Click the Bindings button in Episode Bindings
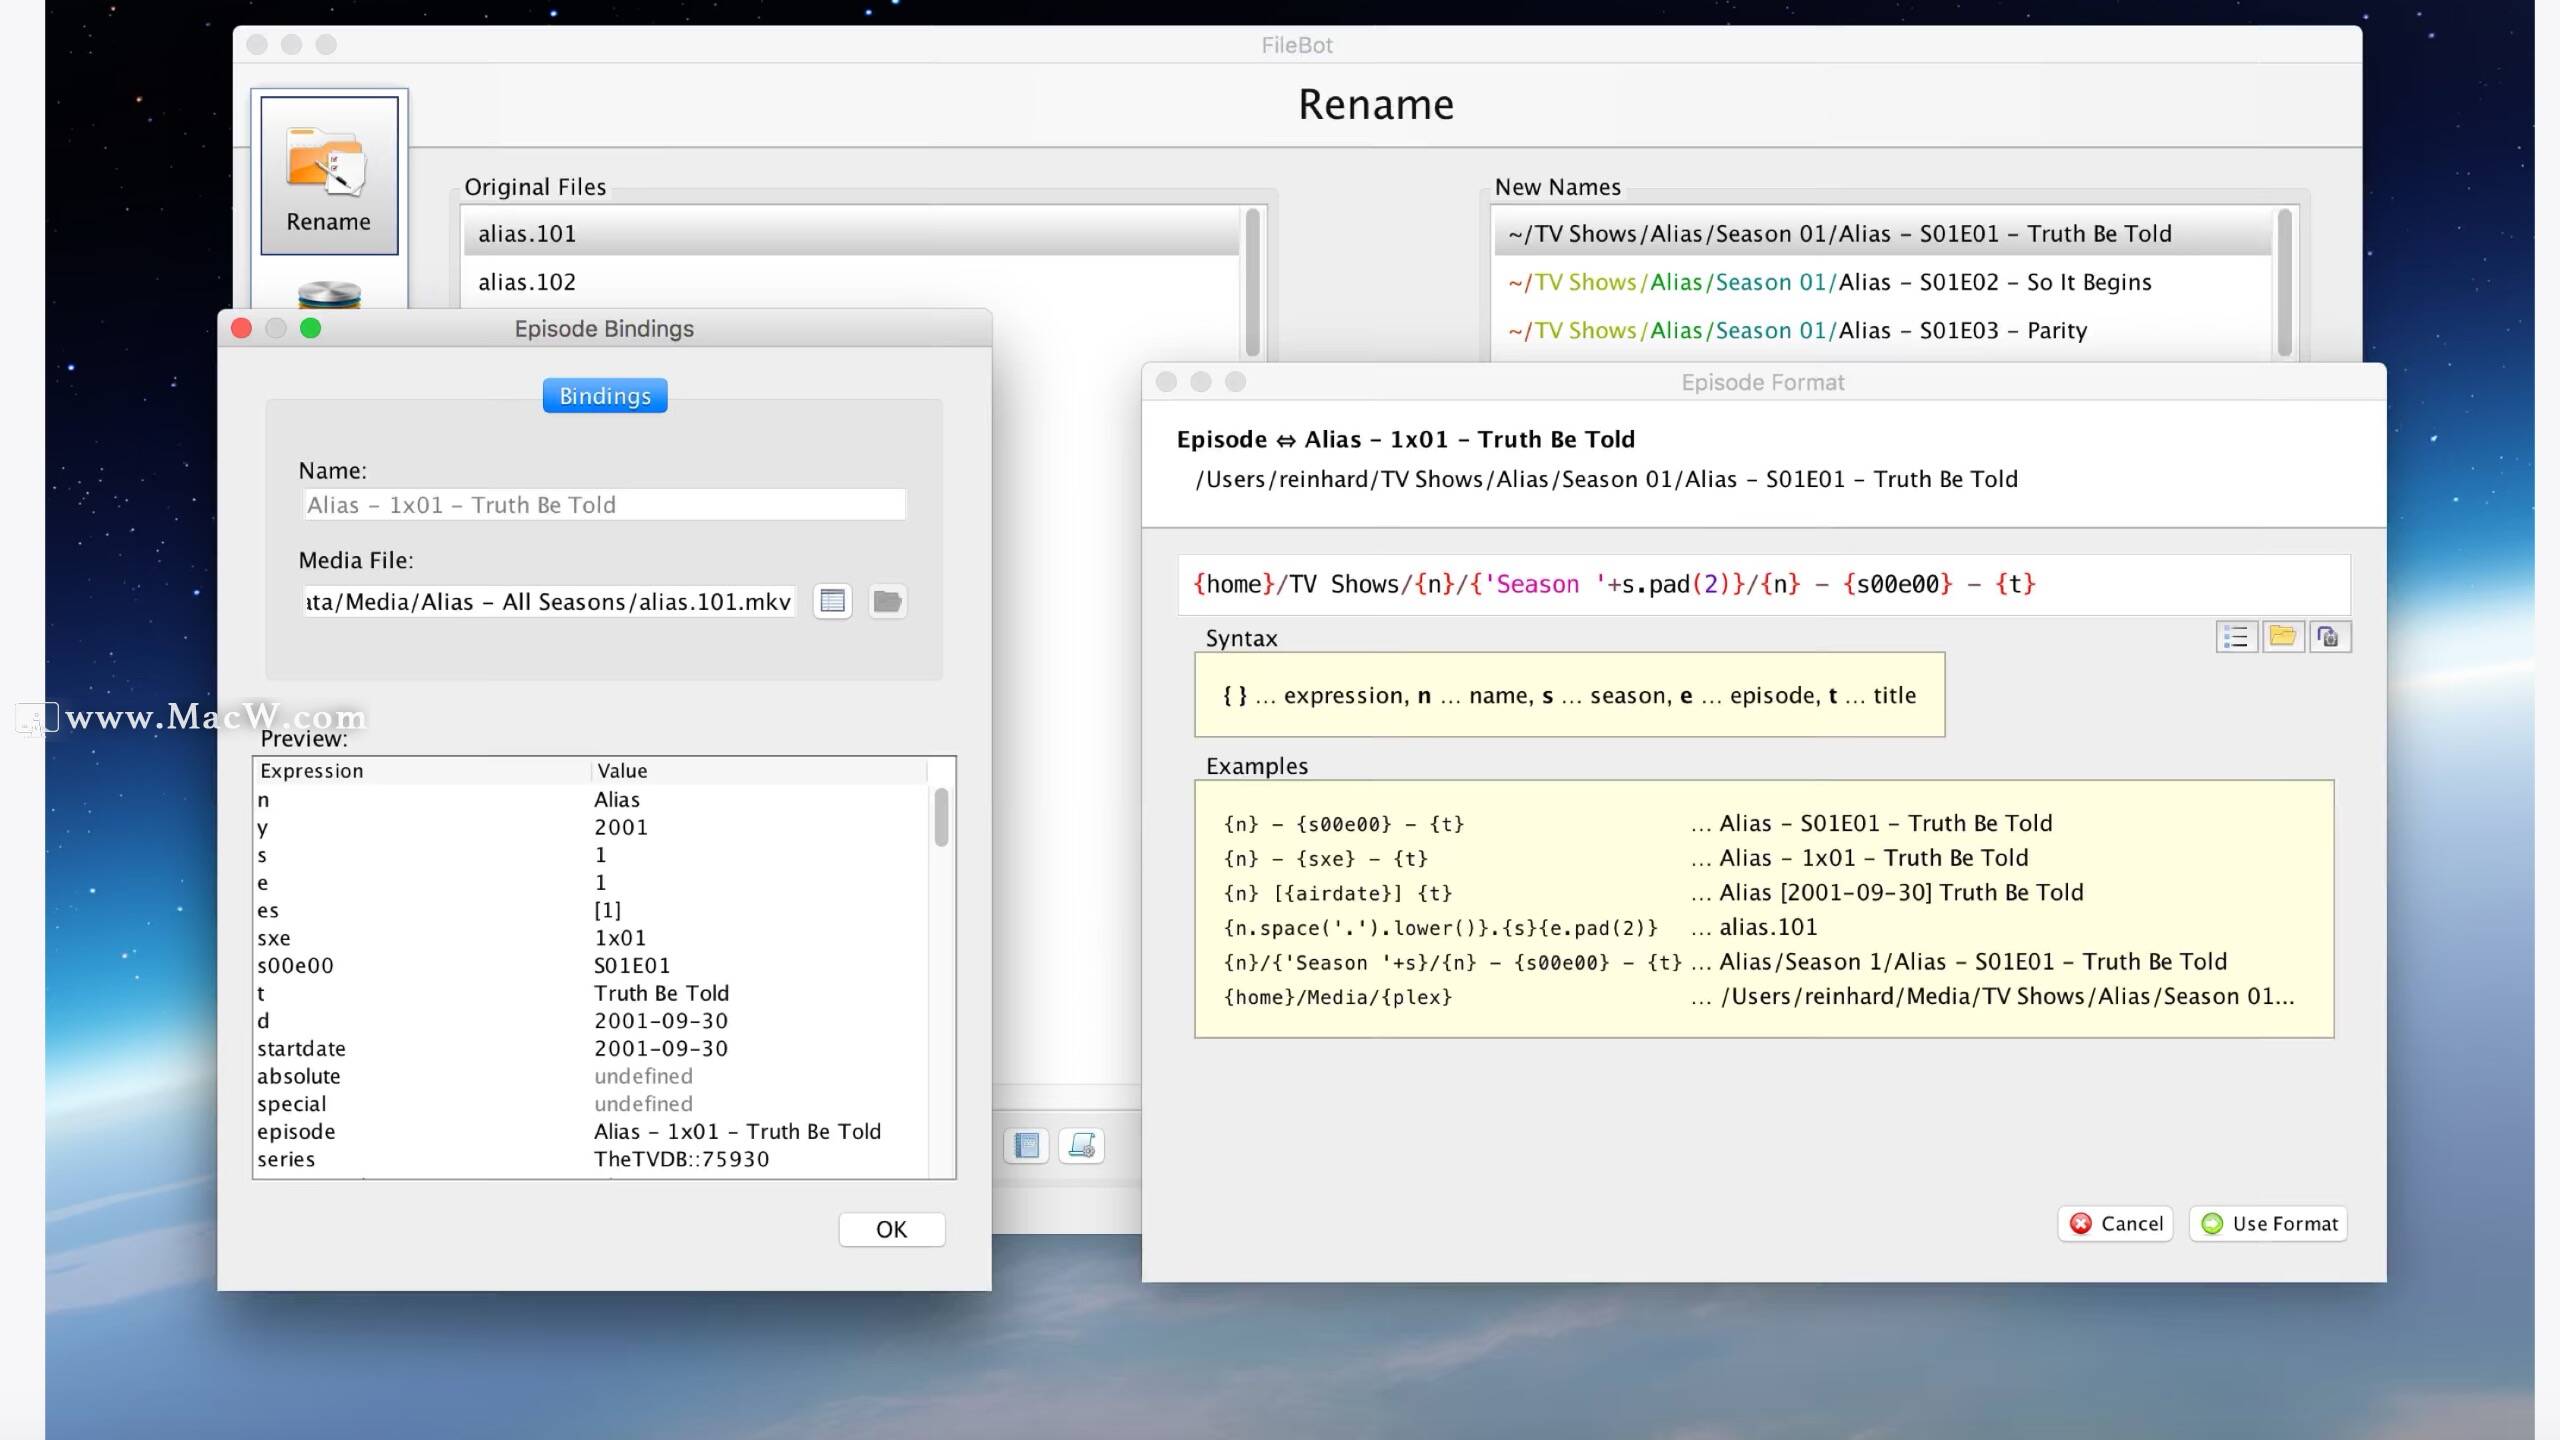Viewport: 2560px width, 1440px height. coord(603,396)
